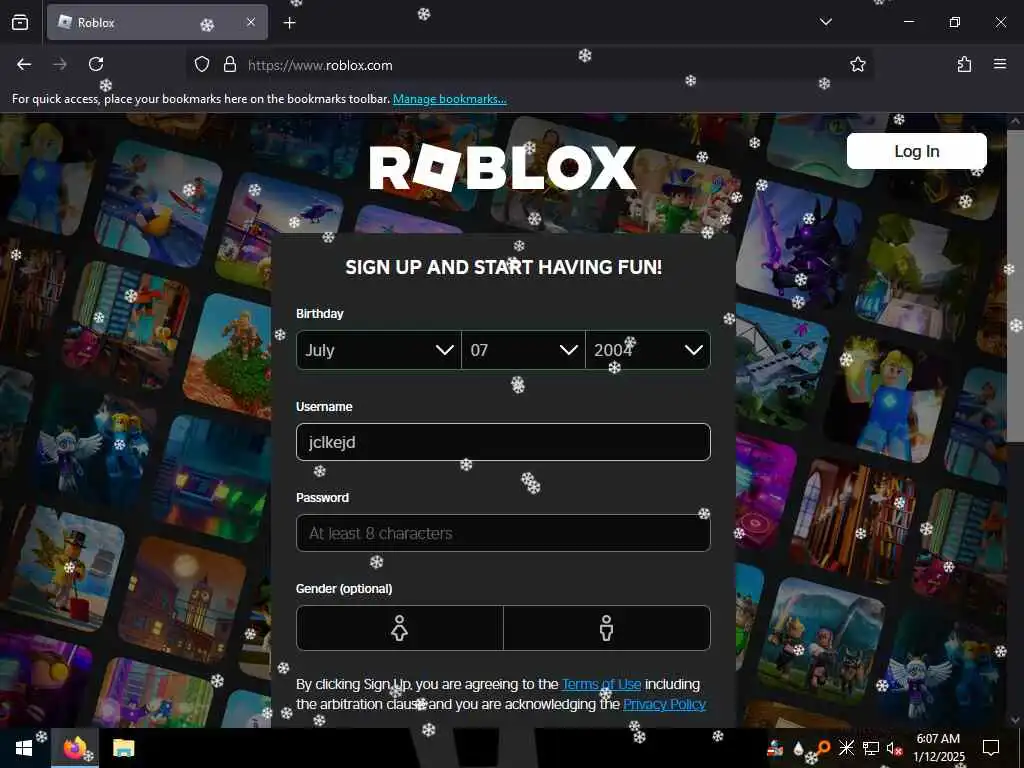Select the Roblox browser tab
The width and height of the screenshot is (1024, 768).
click(x=157, y=22)
